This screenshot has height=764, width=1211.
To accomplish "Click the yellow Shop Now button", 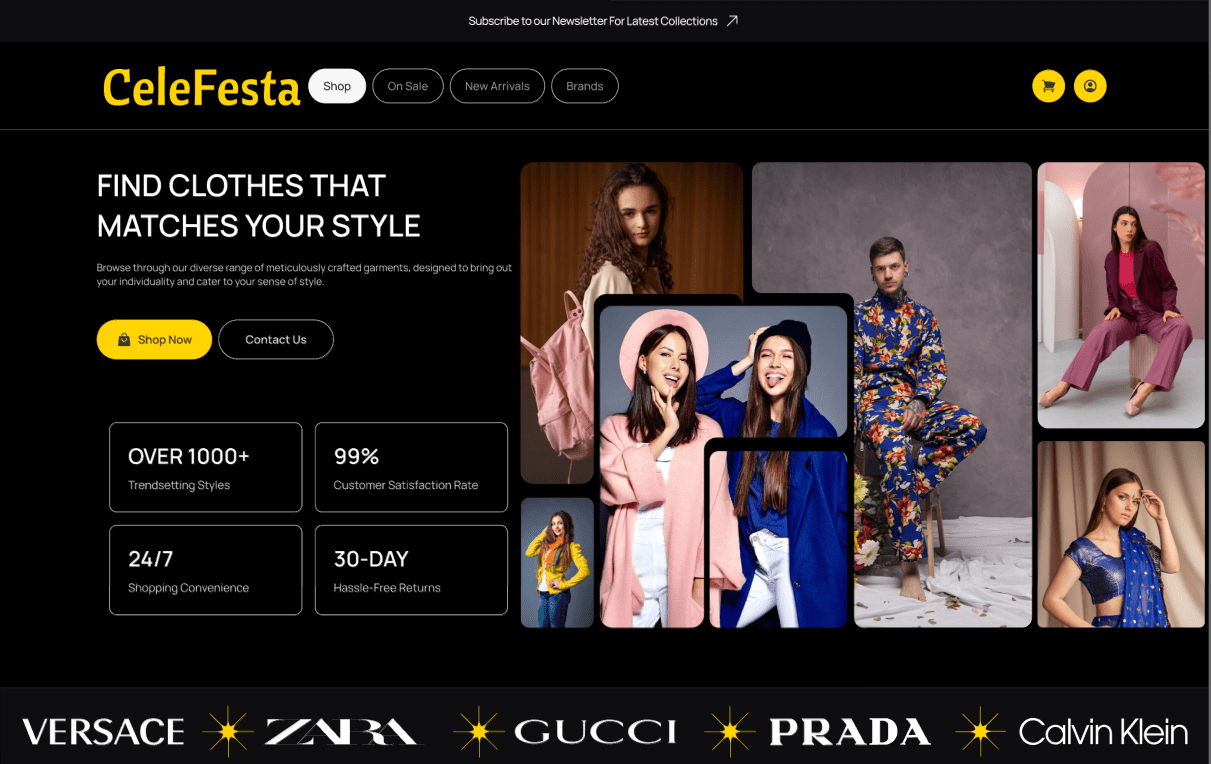I will click(154, 340).
